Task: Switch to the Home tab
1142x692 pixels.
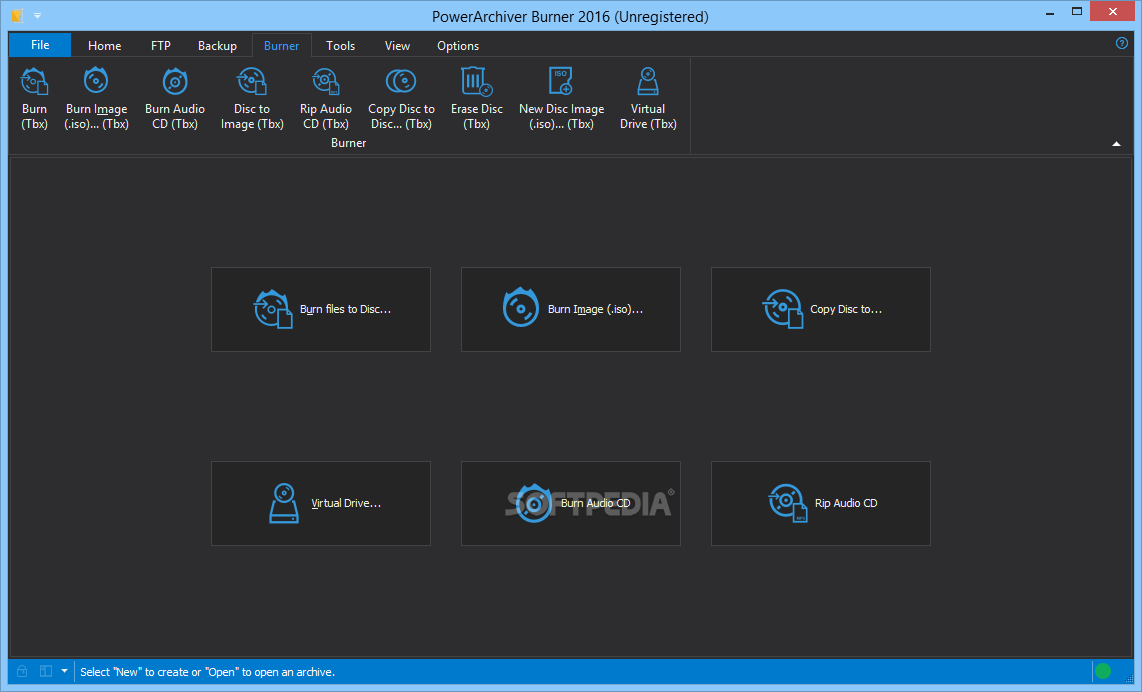Action: 104,45
